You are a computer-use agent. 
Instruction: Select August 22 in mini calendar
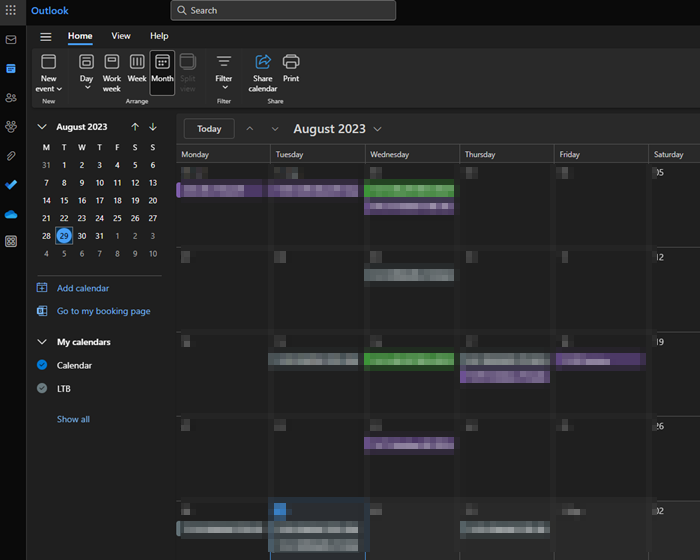(64, 218)
